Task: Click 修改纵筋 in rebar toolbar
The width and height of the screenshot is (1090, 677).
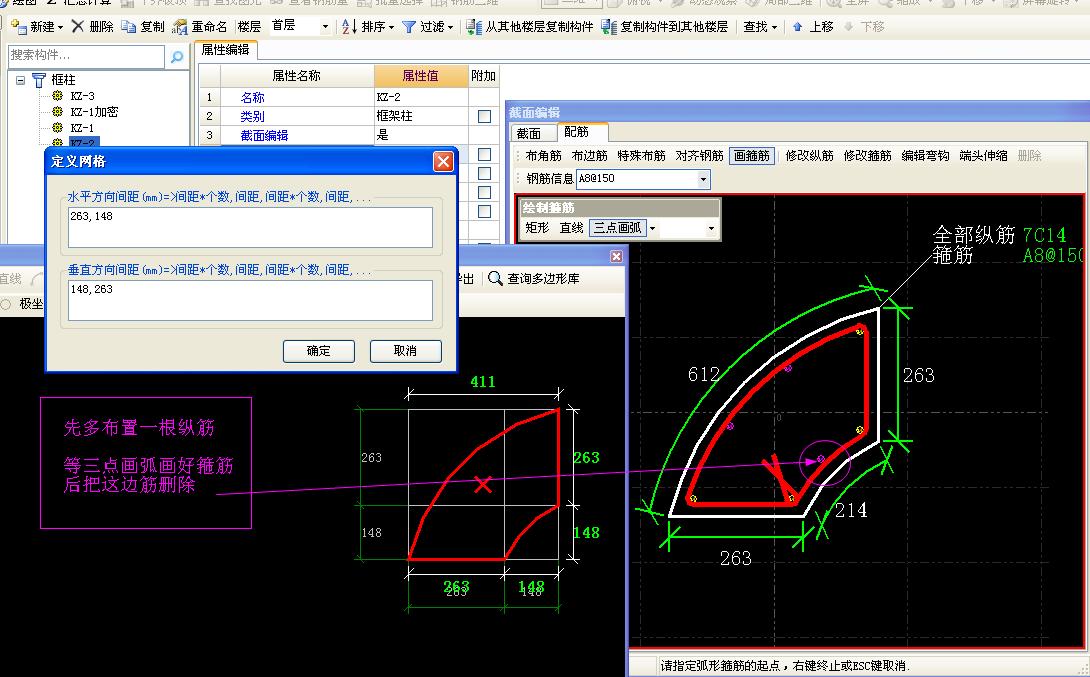Action: 809,156
